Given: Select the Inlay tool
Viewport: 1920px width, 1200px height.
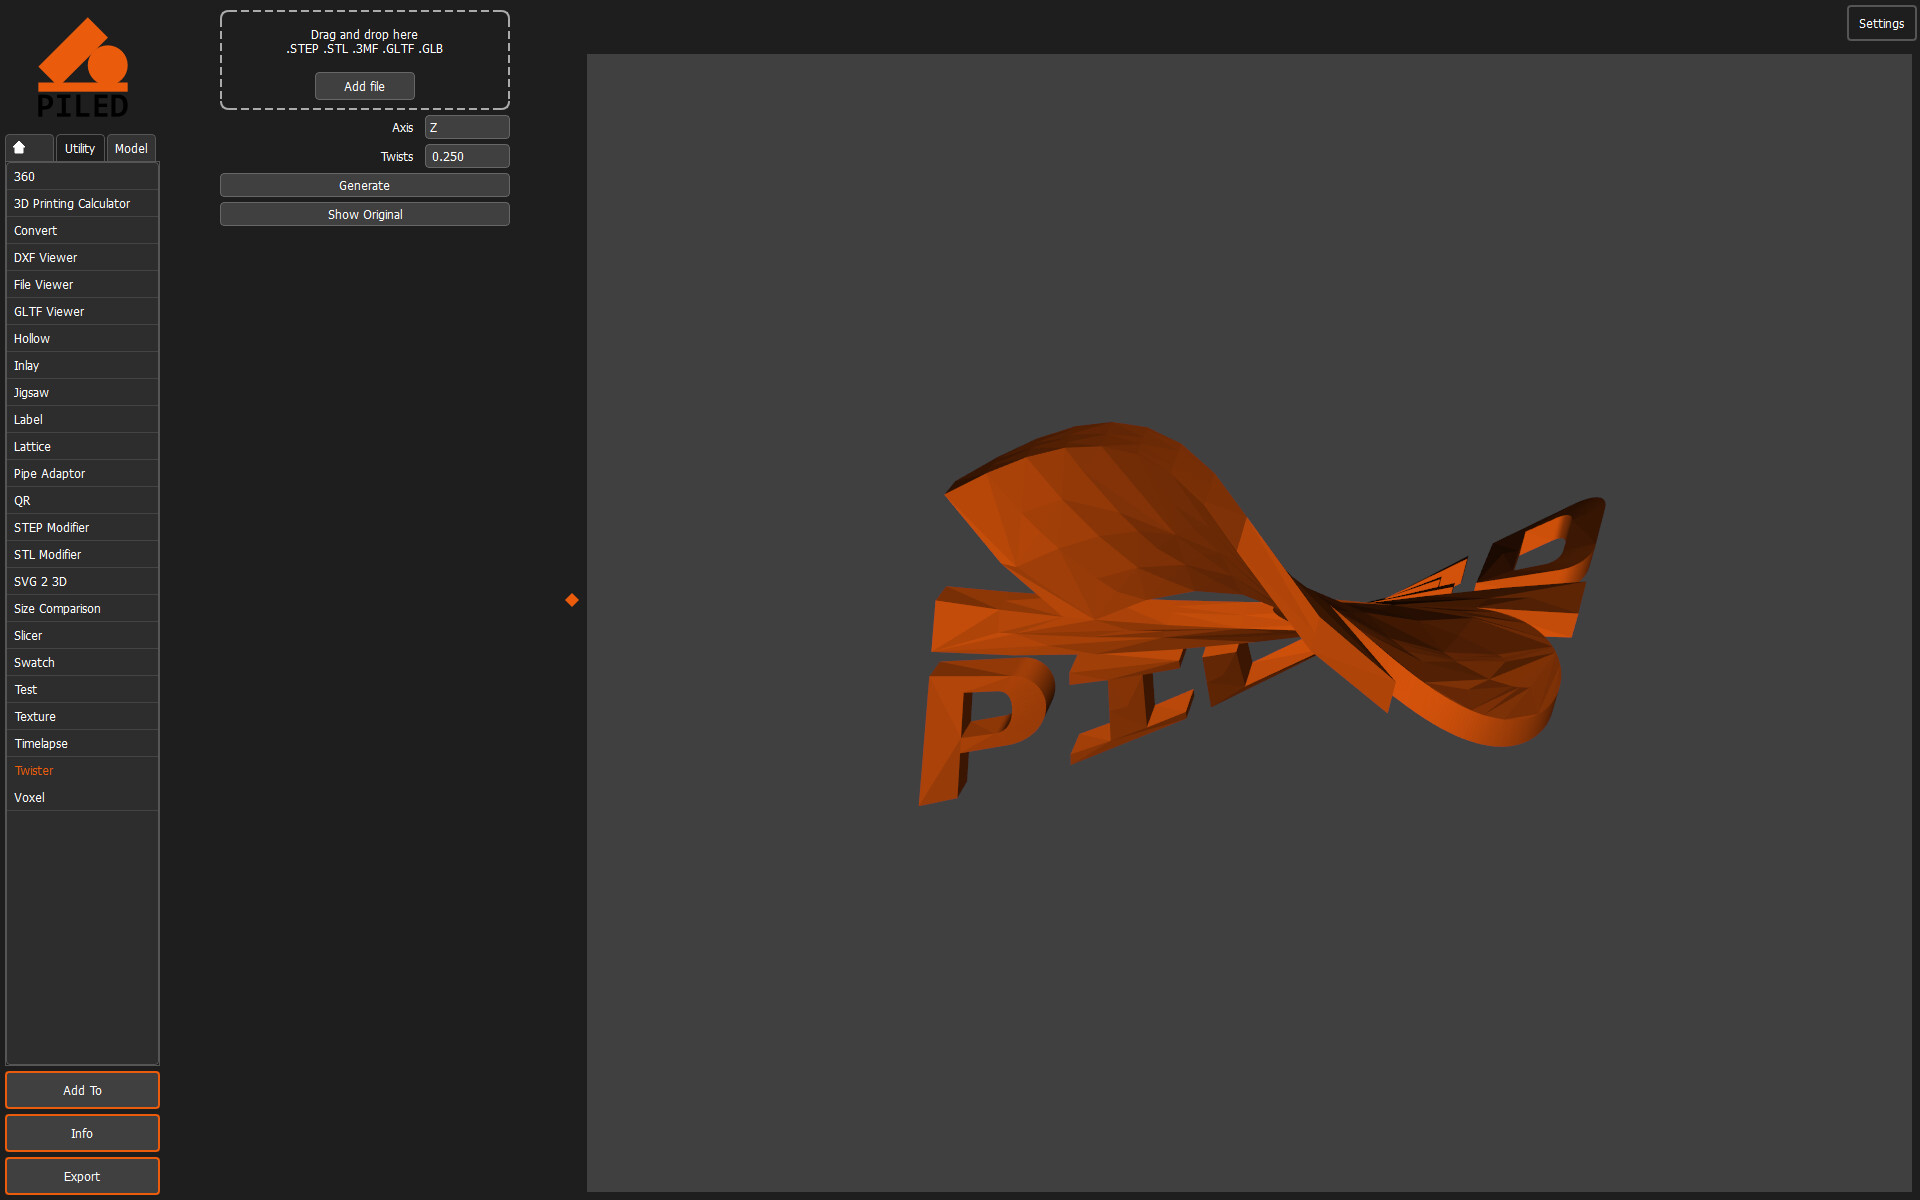Looking at the screenshot, I should pyautogui.click(x=82, y=366).
